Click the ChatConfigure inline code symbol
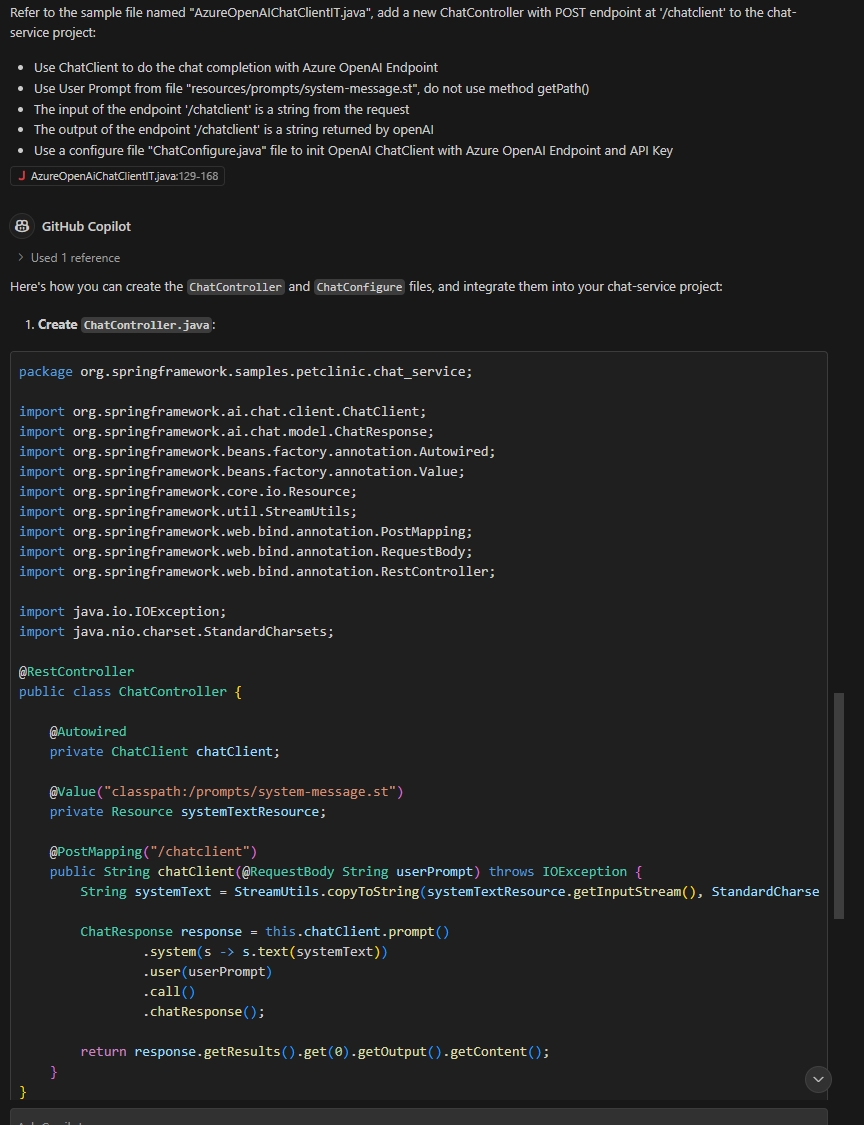This screenshot has height=1125, width=864. (360, 287)
